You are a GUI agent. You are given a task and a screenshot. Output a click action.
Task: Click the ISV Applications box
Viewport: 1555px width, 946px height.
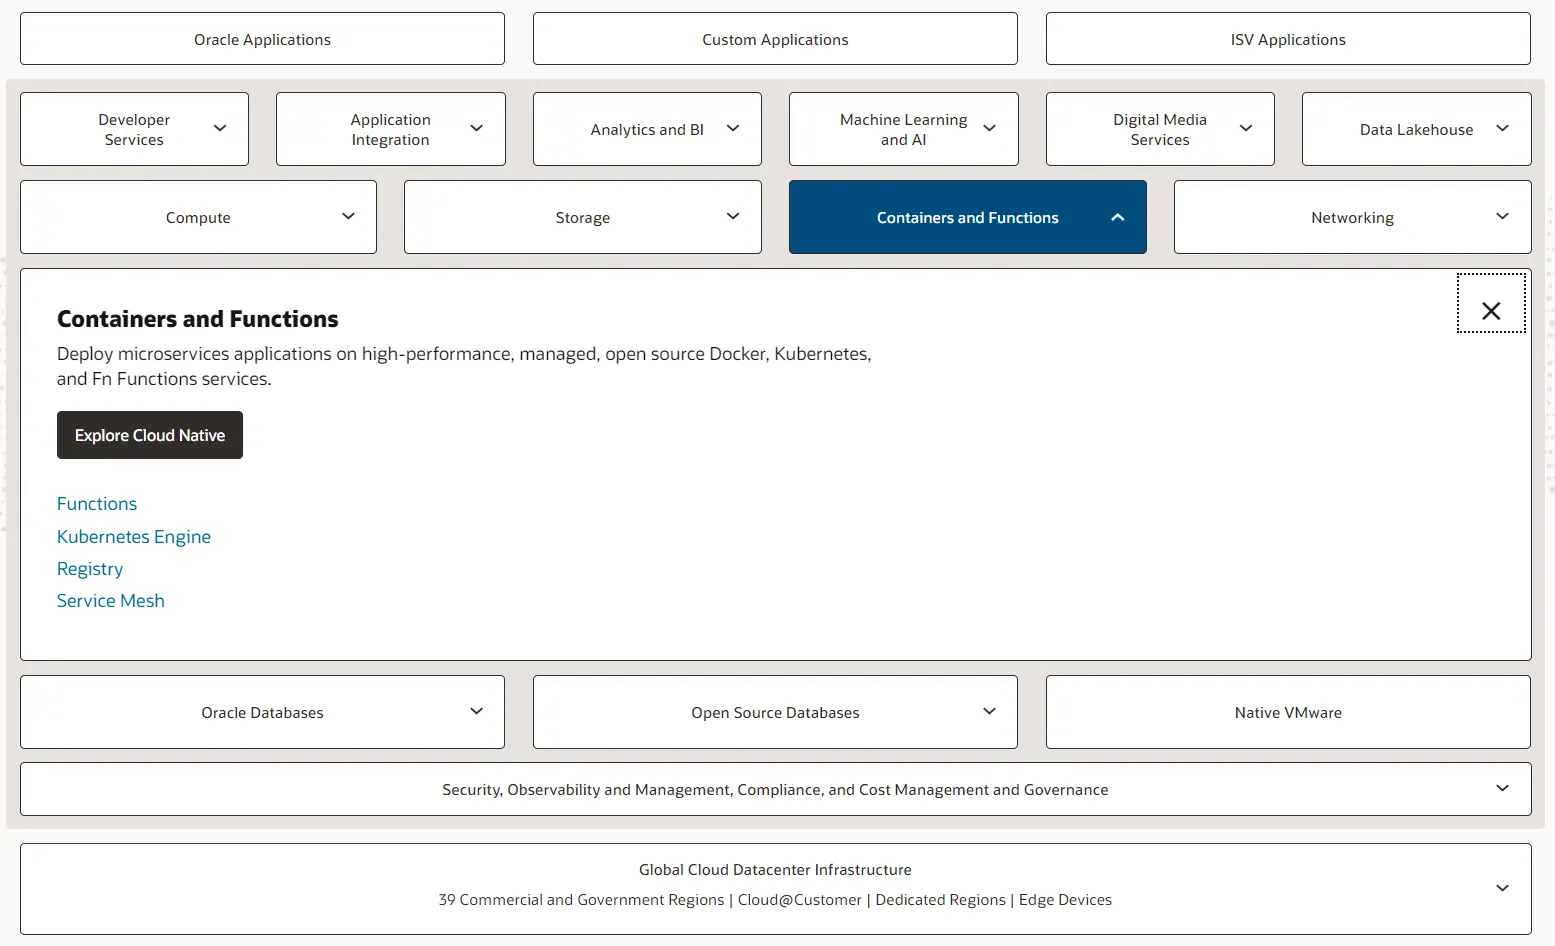click(x=1288, y=39)
